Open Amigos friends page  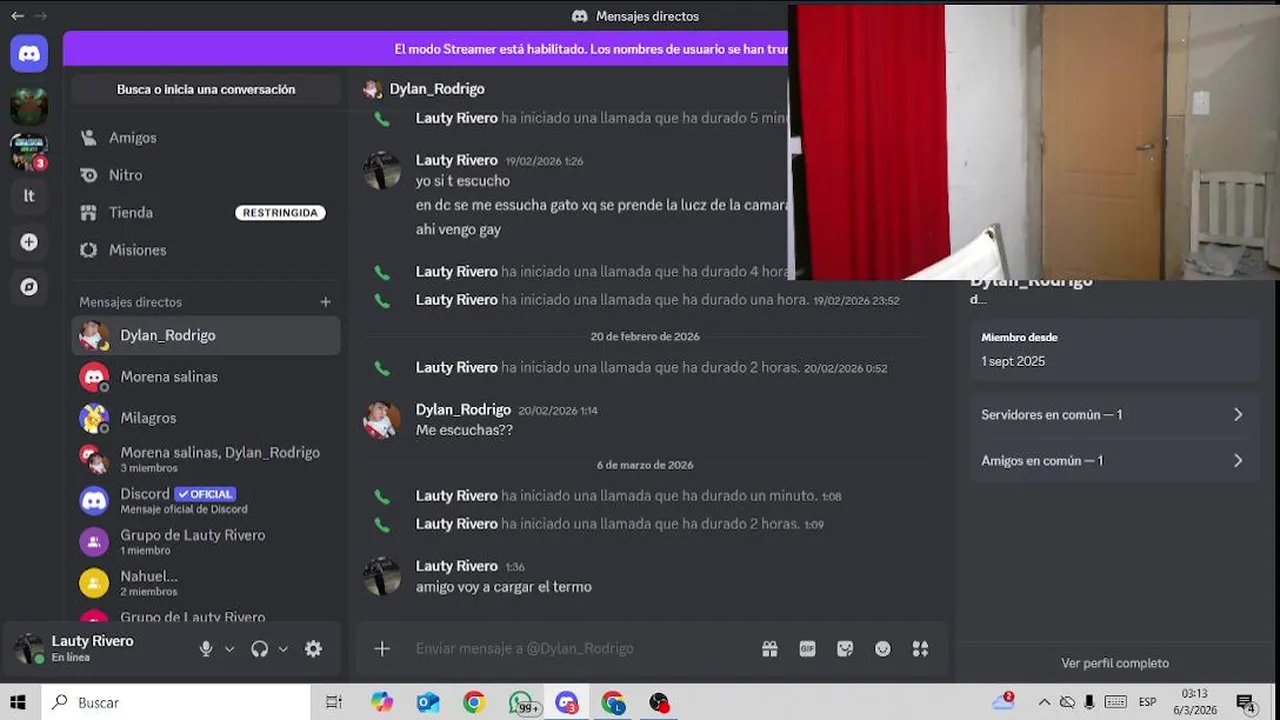[206, 138]
